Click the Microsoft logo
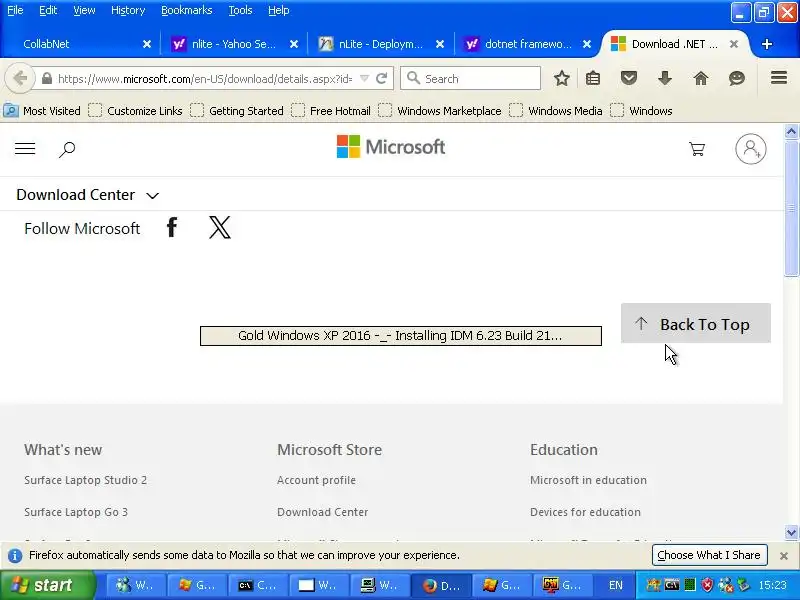This screenshot has height=600, width=800. [x=391, y=147]
